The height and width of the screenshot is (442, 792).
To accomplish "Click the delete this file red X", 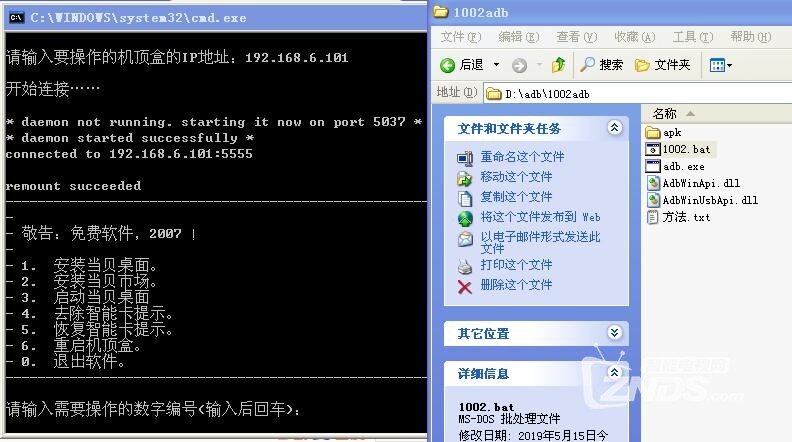I will click(465, 287).
